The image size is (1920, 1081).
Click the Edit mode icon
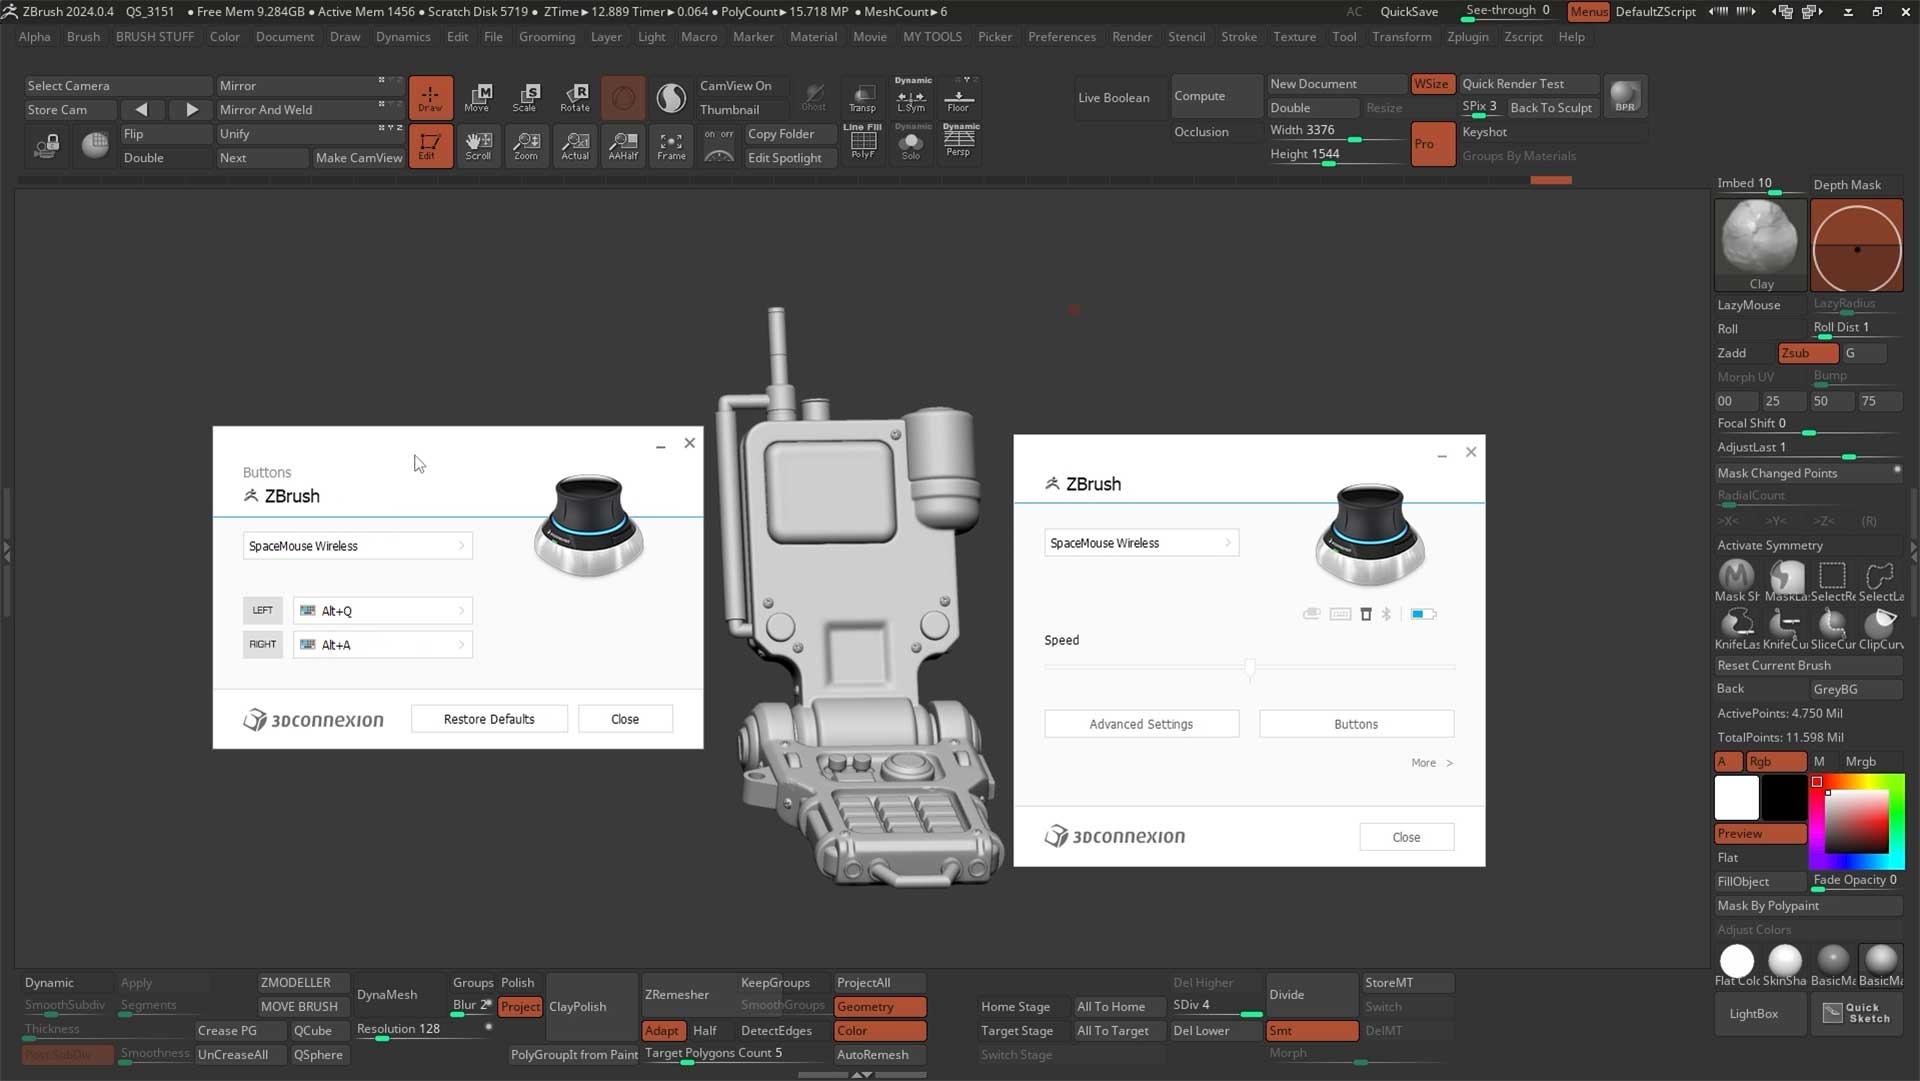coord(430,146)
